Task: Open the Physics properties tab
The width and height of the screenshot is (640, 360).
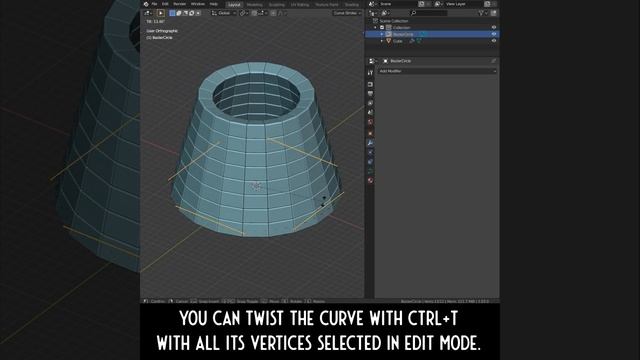Action: (370, 152)
